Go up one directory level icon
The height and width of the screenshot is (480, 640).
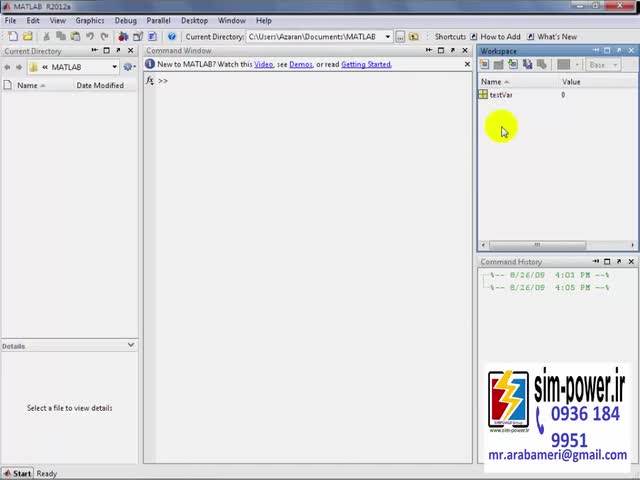pos(413,37)
